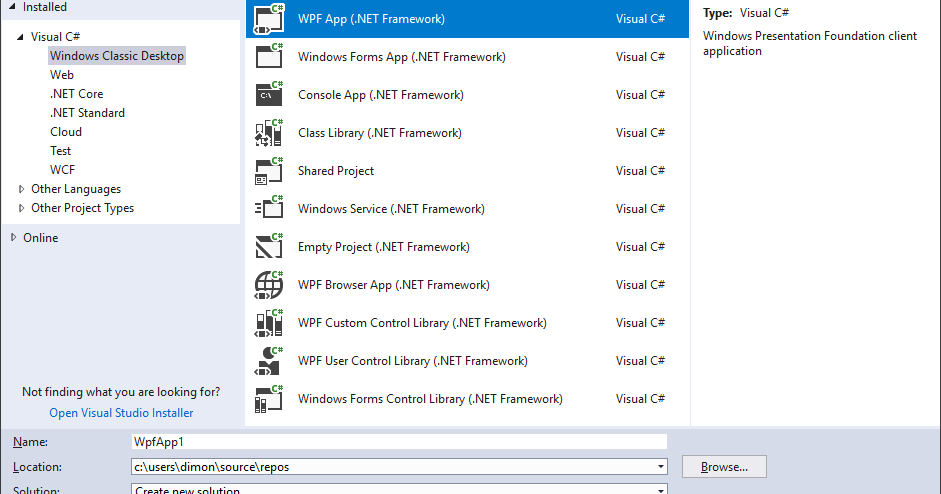This screenshot has width=941, height=494.
Task: Select the .NET Core category
Action: coord(77,94)
